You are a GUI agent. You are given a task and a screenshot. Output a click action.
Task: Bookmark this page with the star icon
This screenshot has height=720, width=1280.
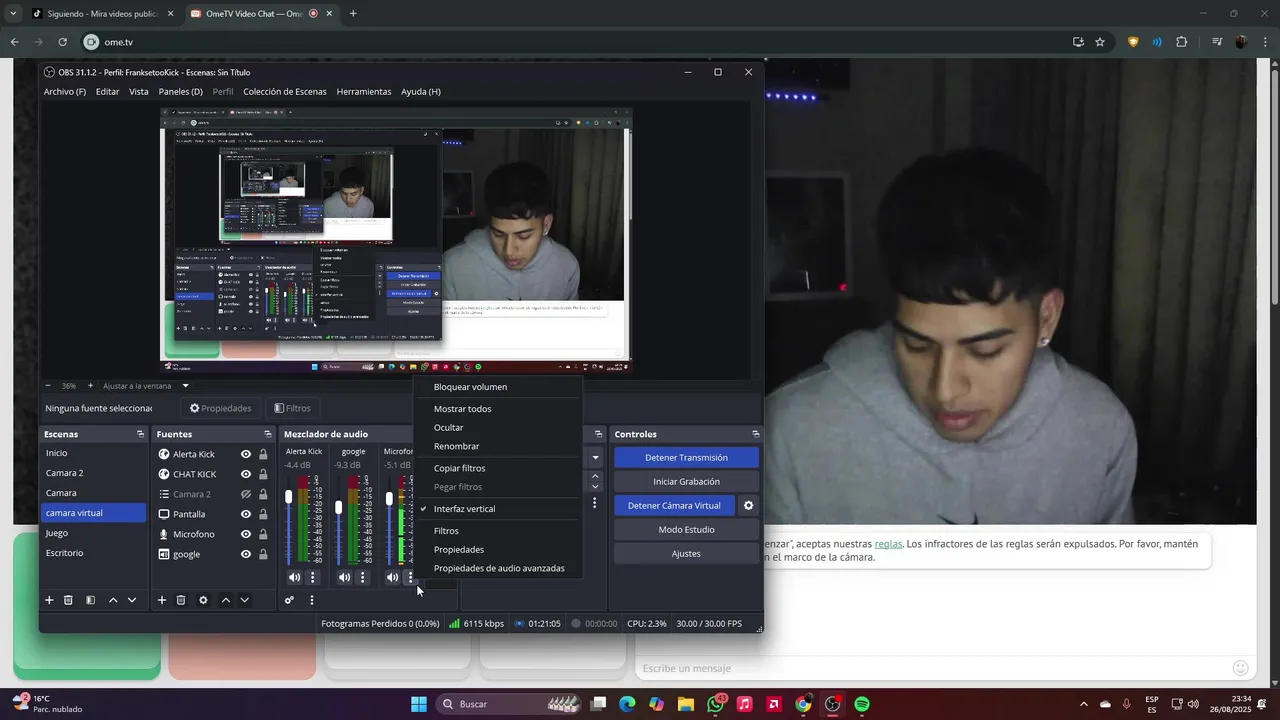pyautogui.click(x=1100, y=42)
